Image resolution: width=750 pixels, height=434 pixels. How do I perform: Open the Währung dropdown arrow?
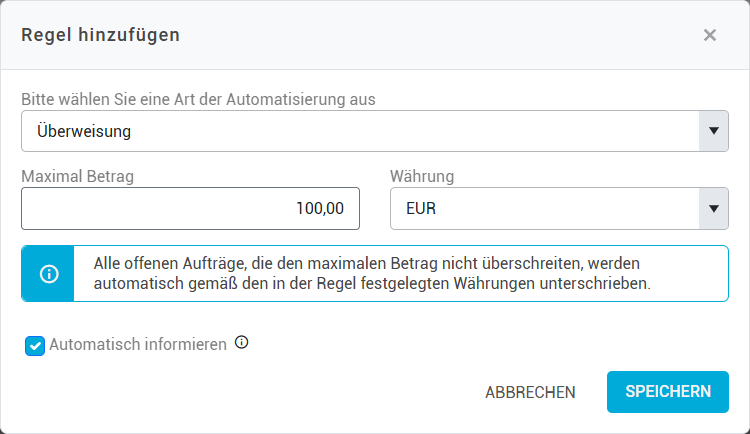click(713, 209)
